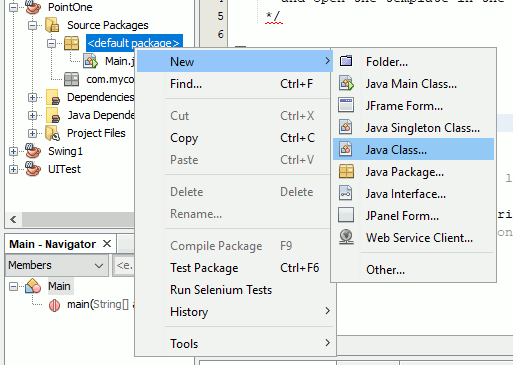Select main(String[]) entry in Navigator

coord(101,304)
